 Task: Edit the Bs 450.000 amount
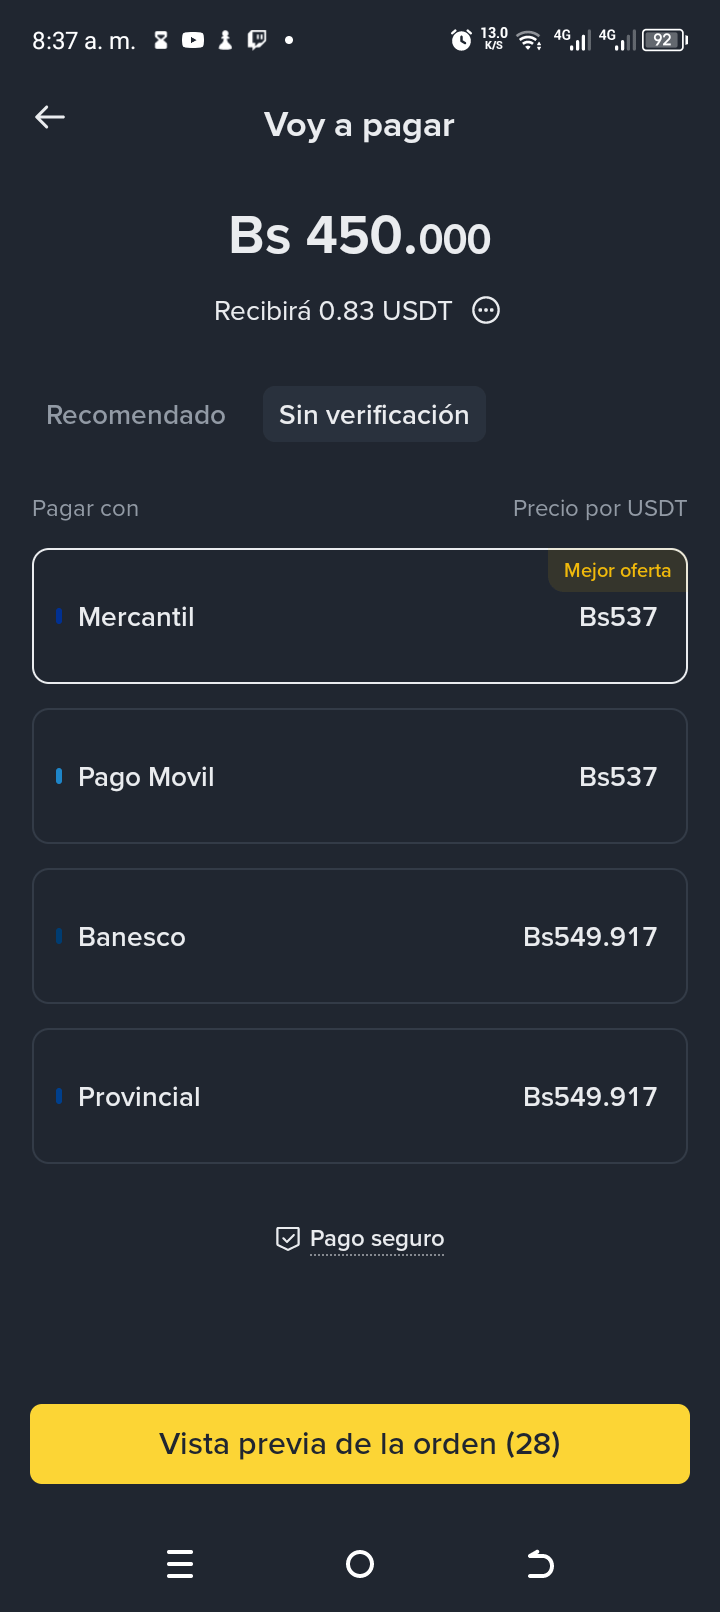pyautogui.click(x=360, y=236)
